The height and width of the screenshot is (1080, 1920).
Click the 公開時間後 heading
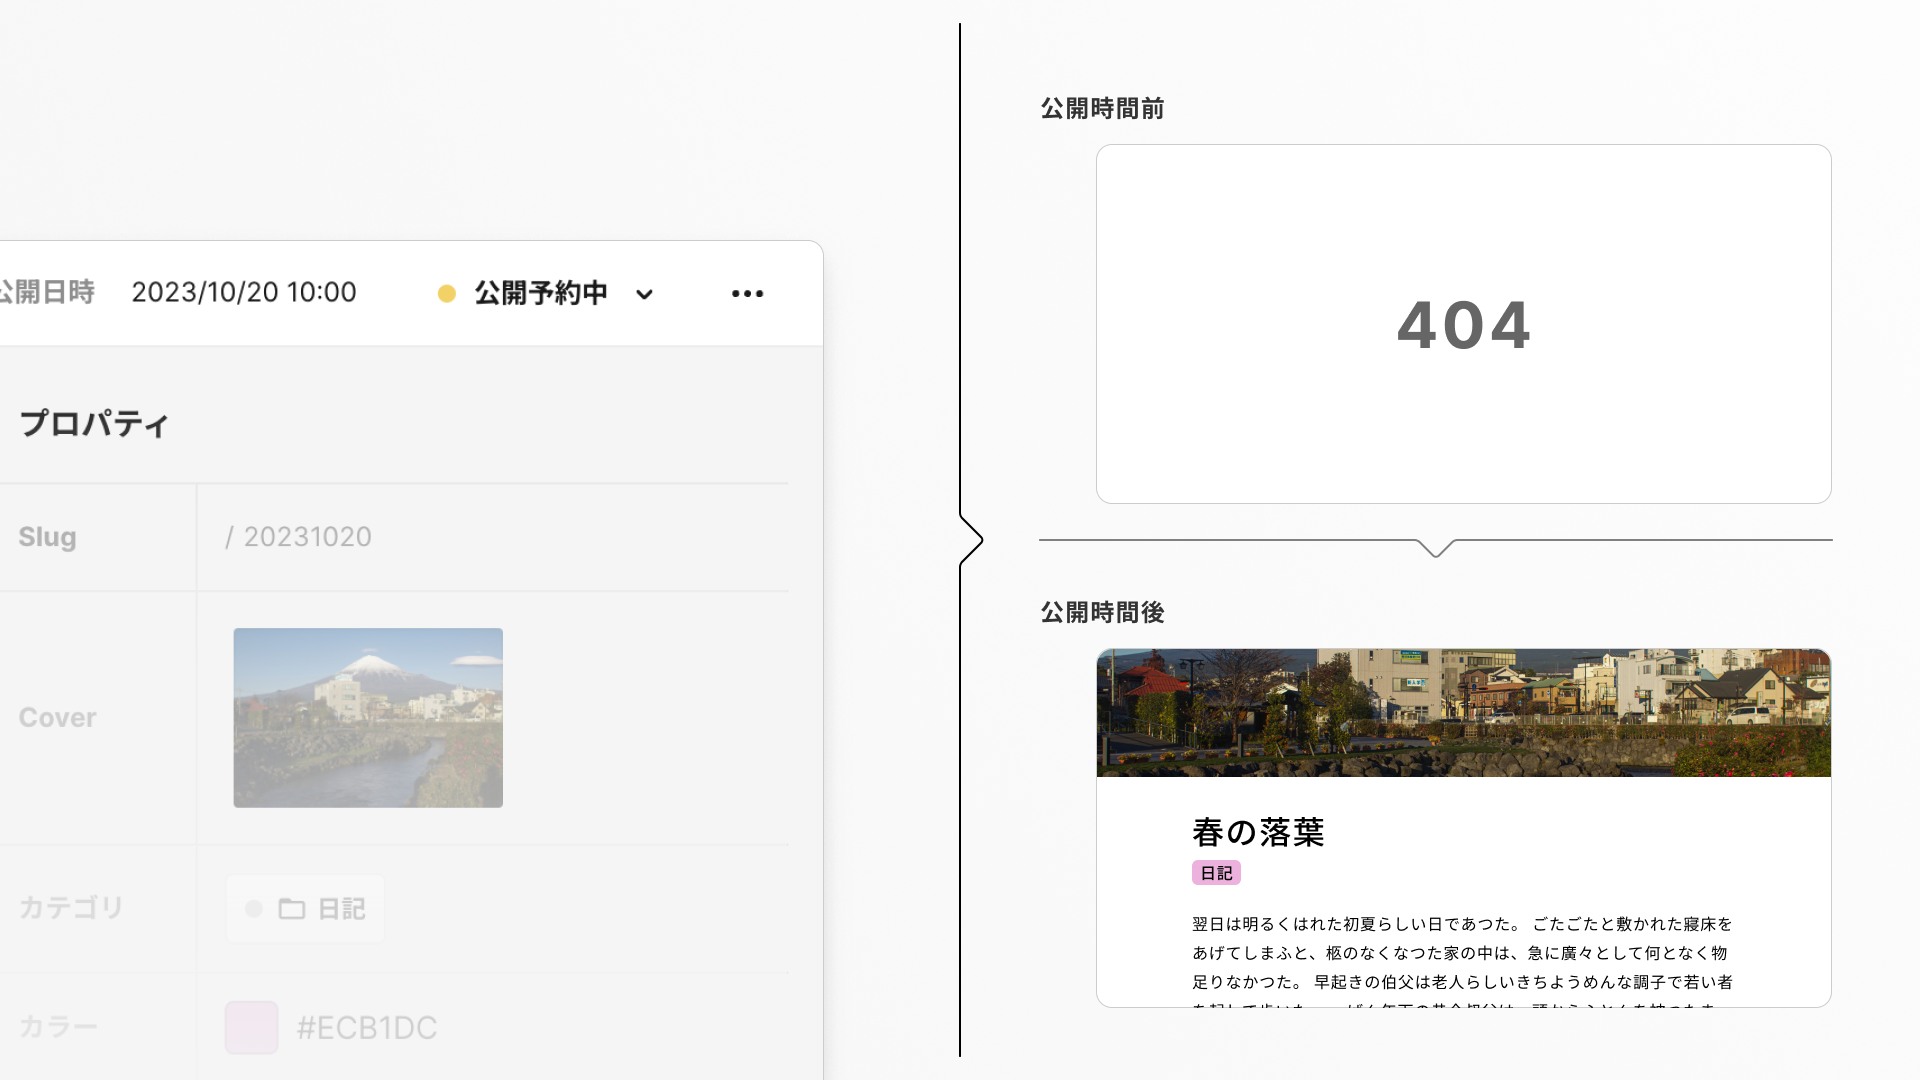[x=1102, y=612]
